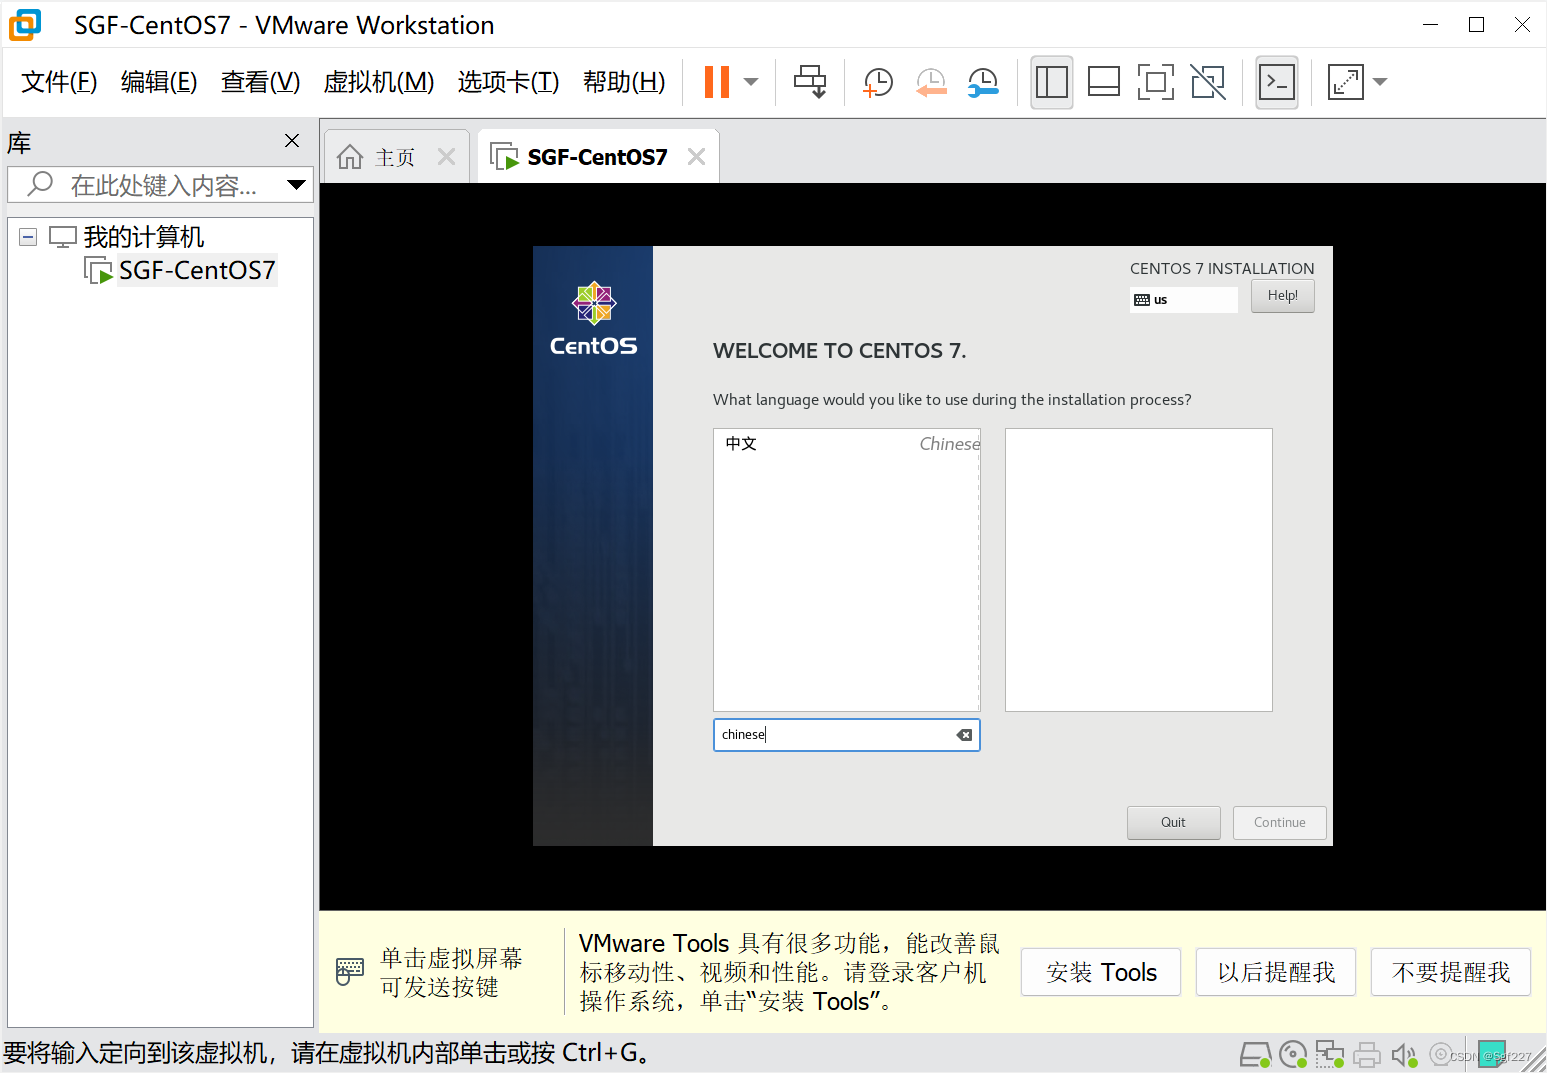Enter full screen mode icon
Viewport: 1547px width, 1073px height.
coord(1156,82)
